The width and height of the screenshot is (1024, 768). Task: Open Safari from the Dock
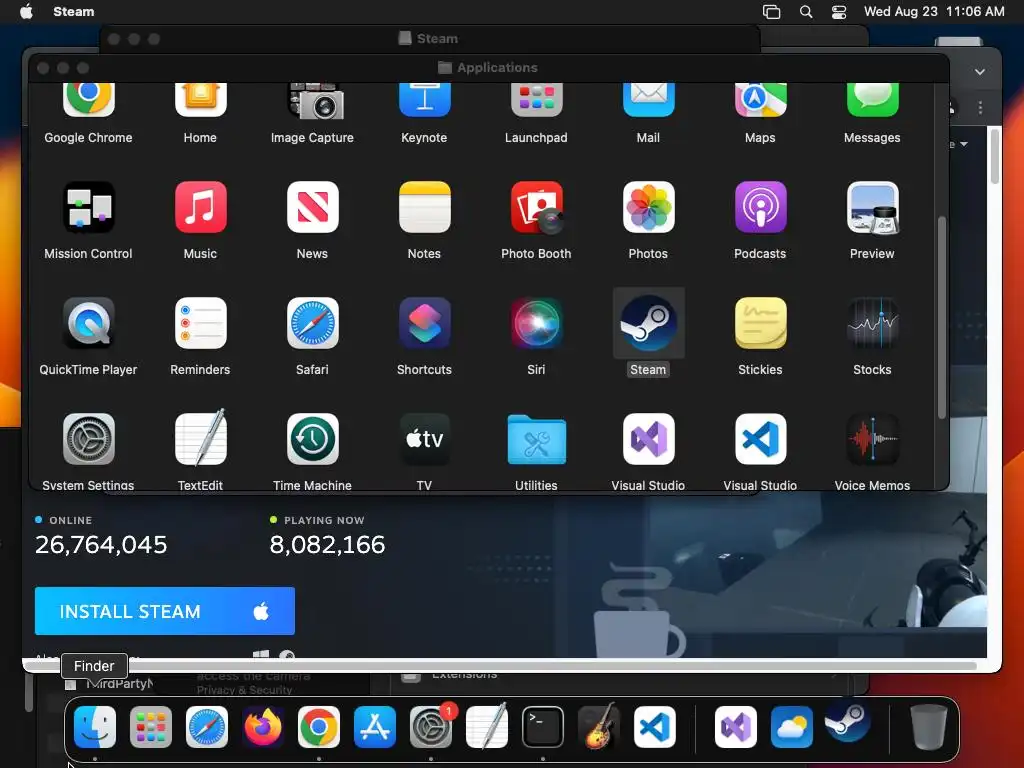click(207, 727)
